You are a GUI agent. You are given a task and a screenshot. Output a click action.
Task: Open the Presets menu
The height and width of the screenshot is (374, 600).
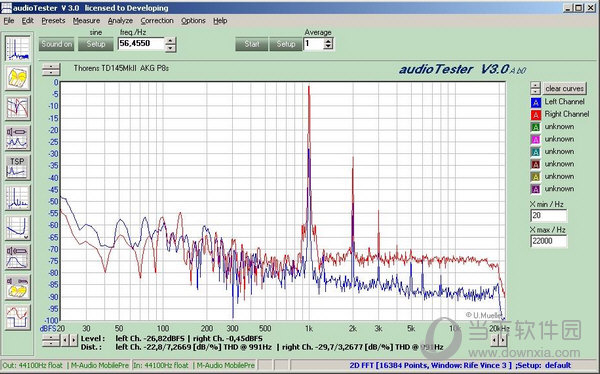pyautogui.click(x=53, y=21)
